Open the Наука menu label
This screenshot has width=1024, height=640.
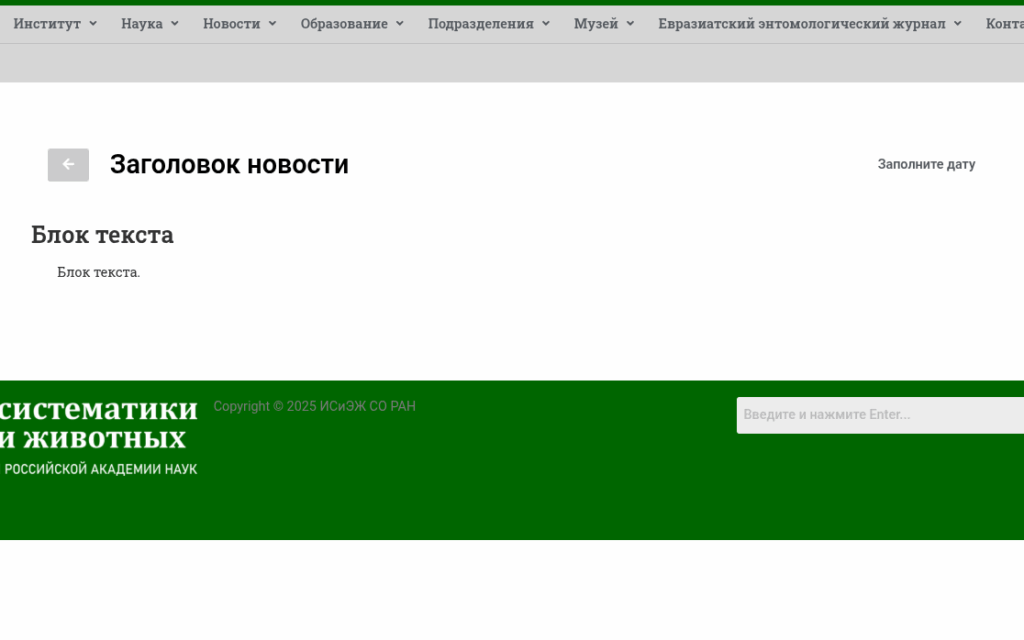point(141,24)
